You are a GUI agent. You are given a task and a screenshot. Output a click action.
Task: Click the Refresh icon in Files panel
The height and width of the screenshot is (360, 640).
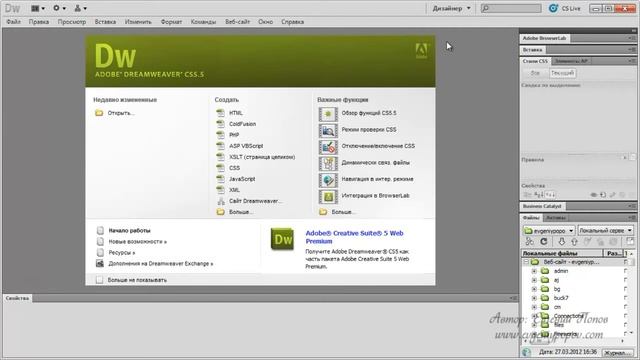[x=544, y=242]
